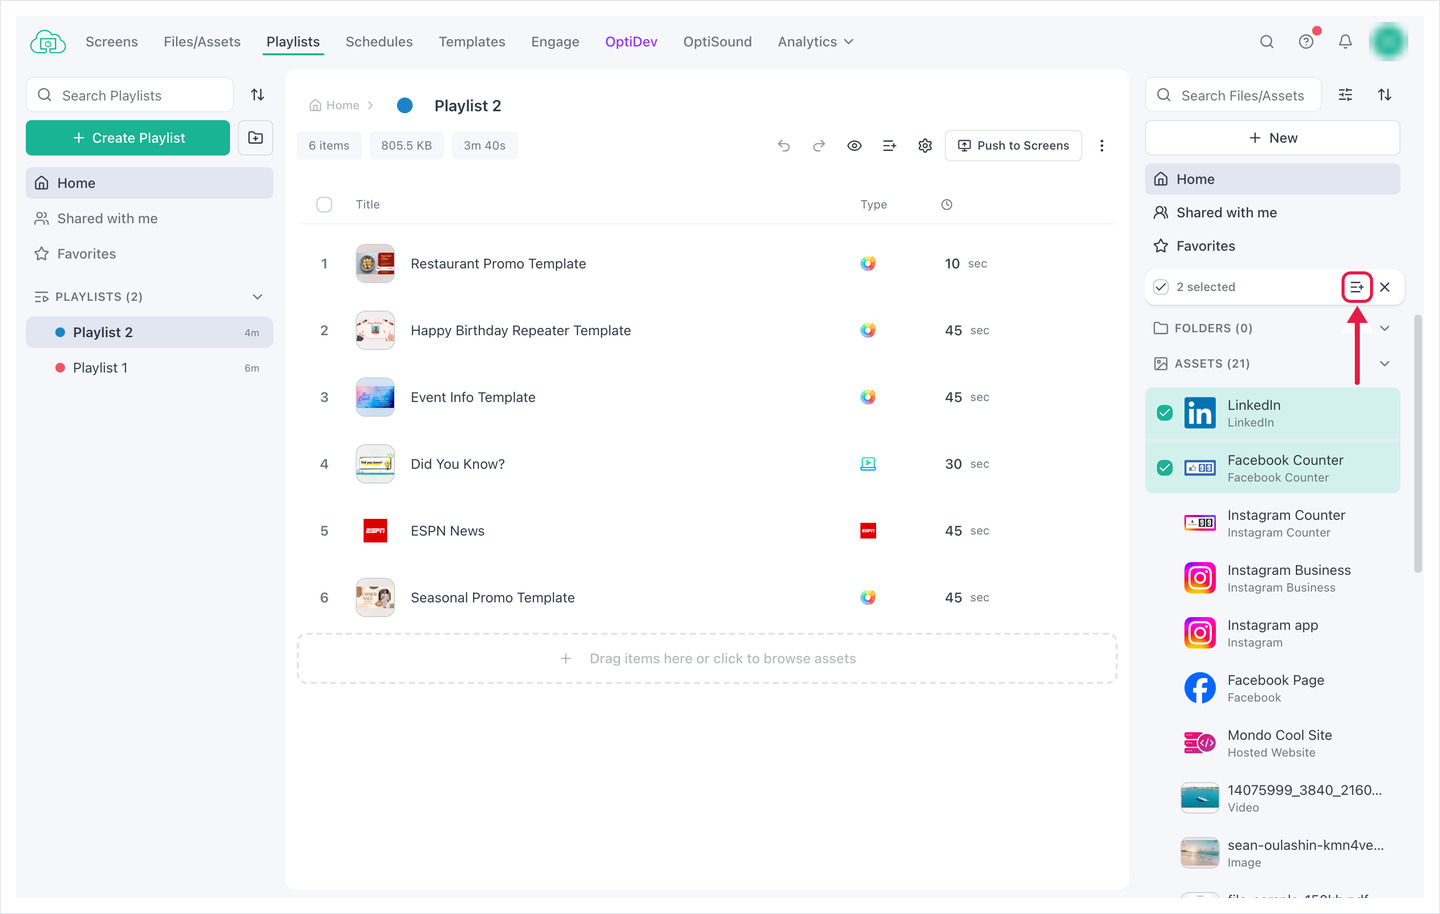
Task: Click the cloud logo icon
Action: click(x=47, y=42)
